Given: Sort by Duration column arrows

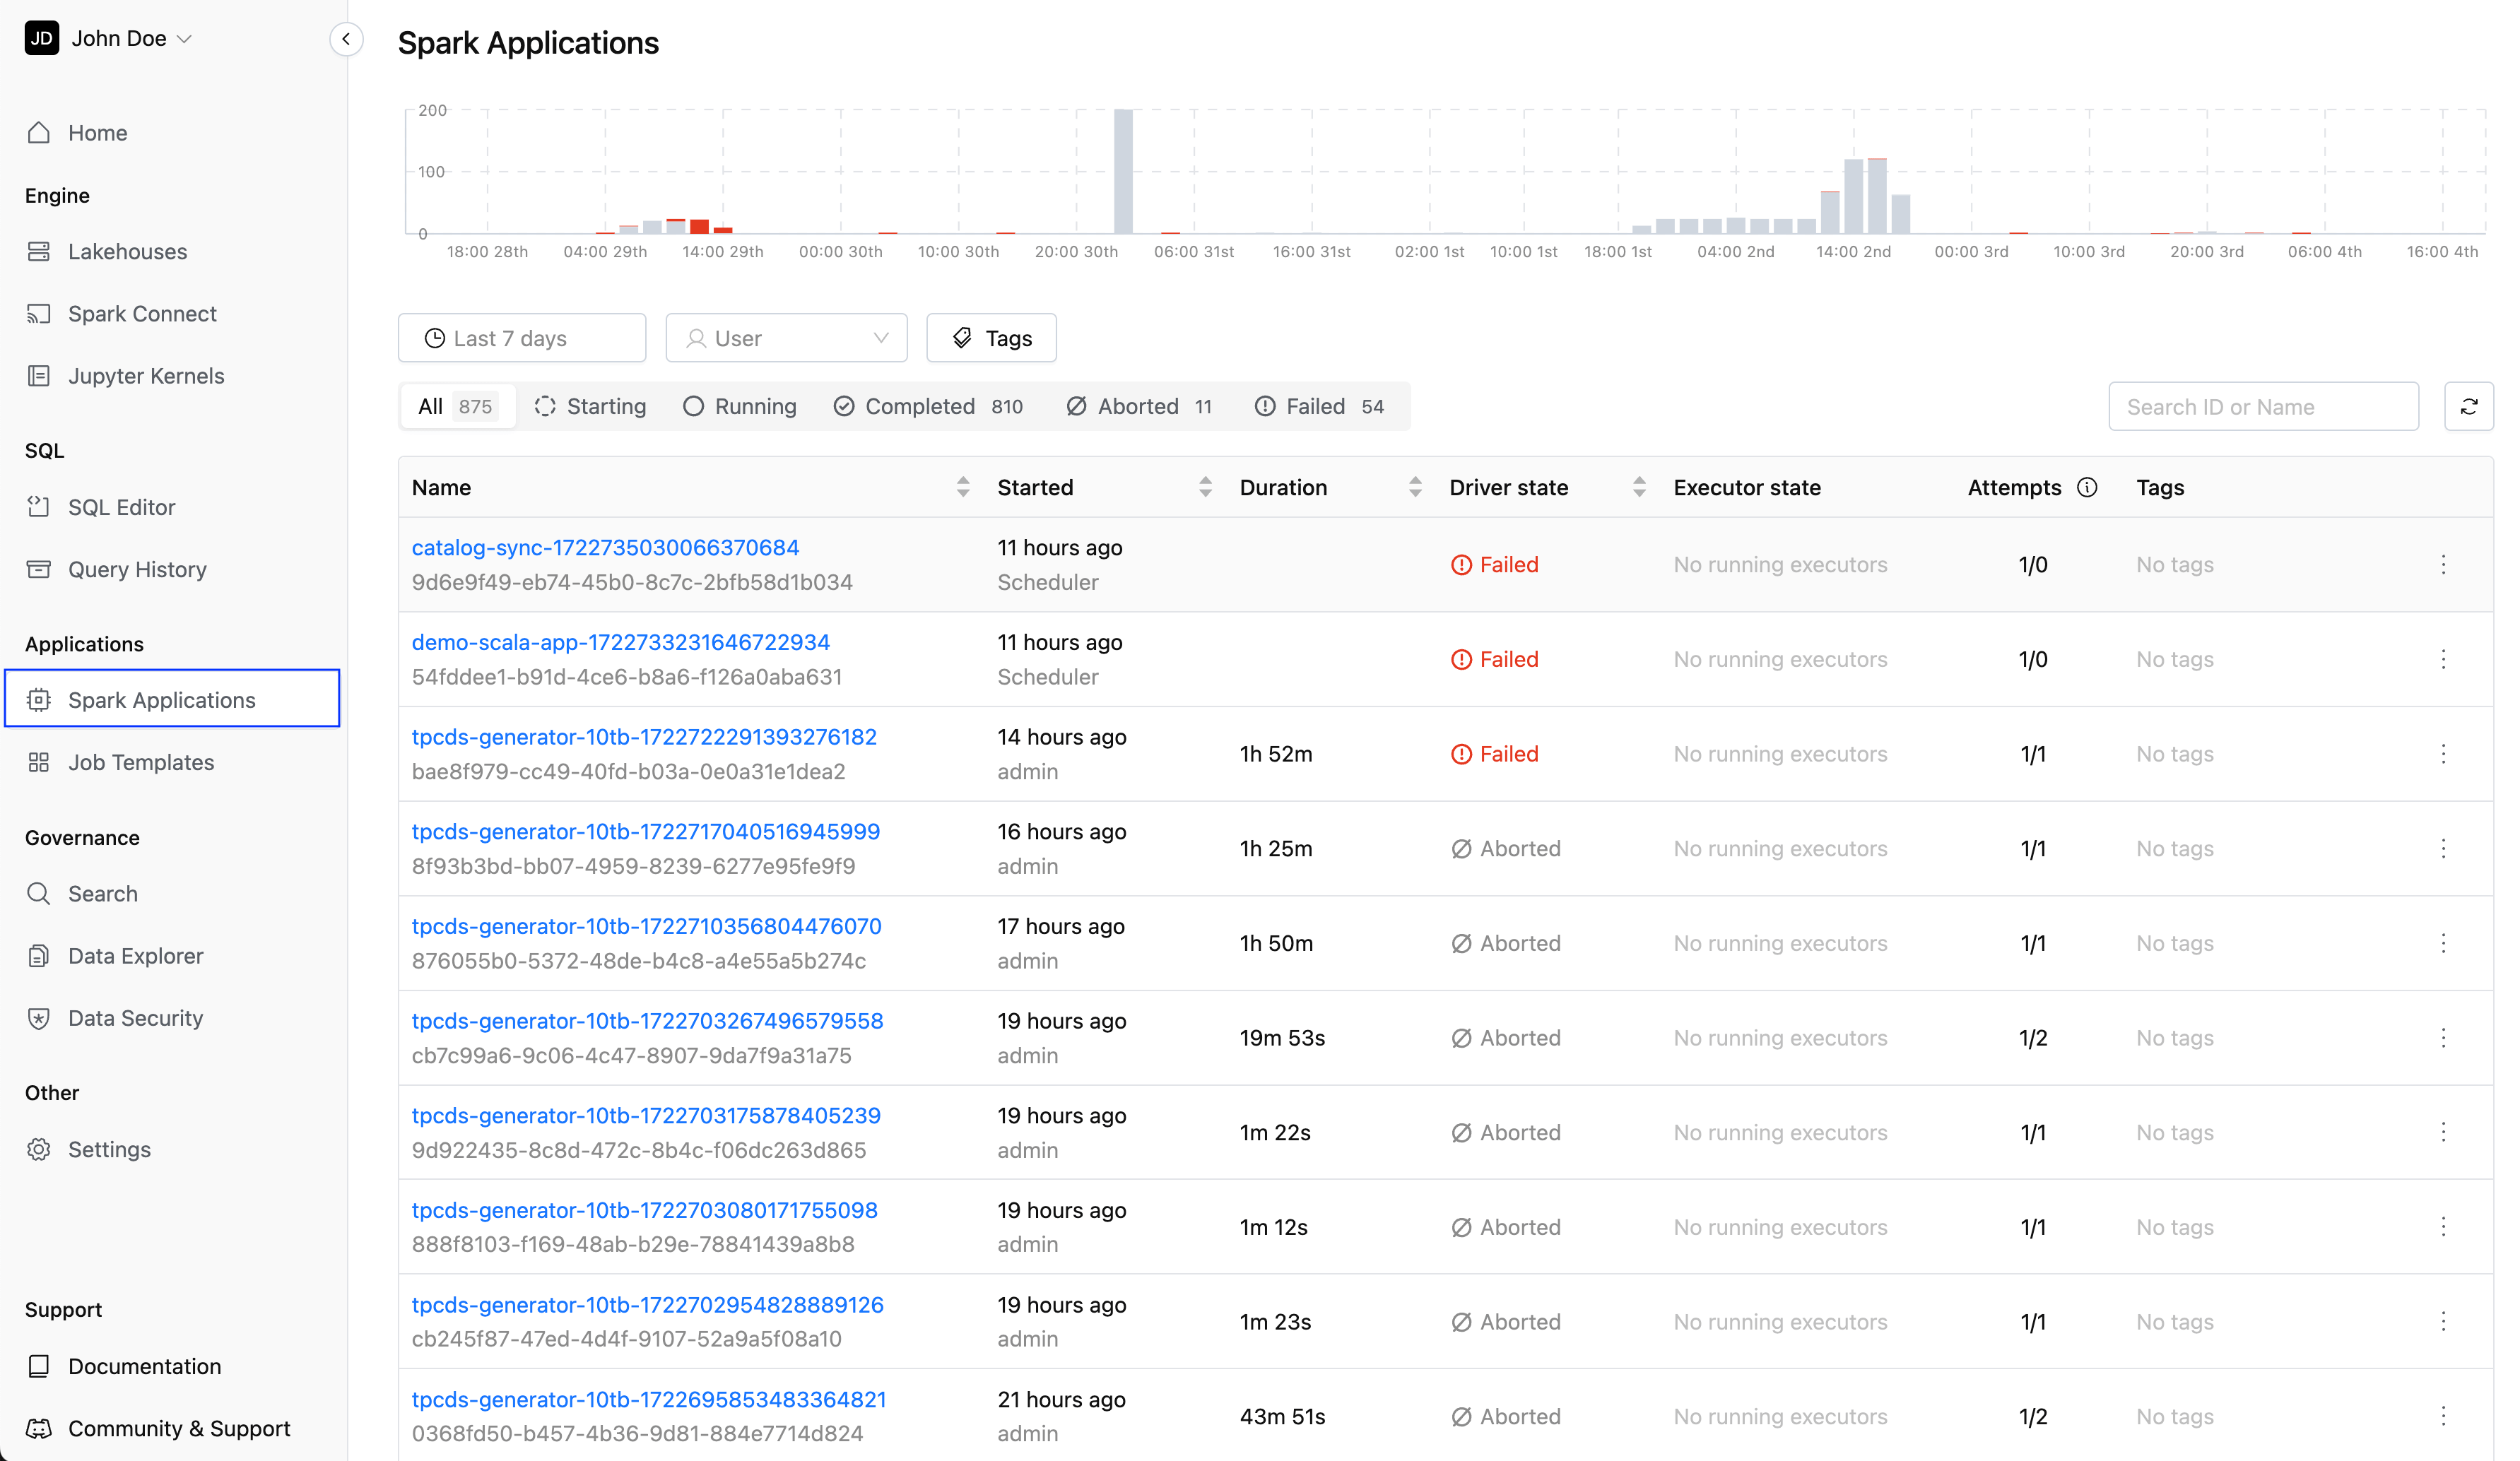Looking at the screenshot, I should 1415,487.
